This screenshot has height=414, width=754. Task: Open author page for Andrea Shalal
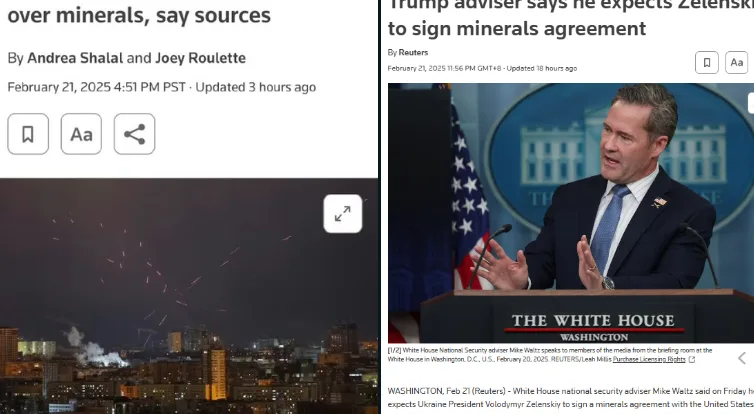point(75,58)
